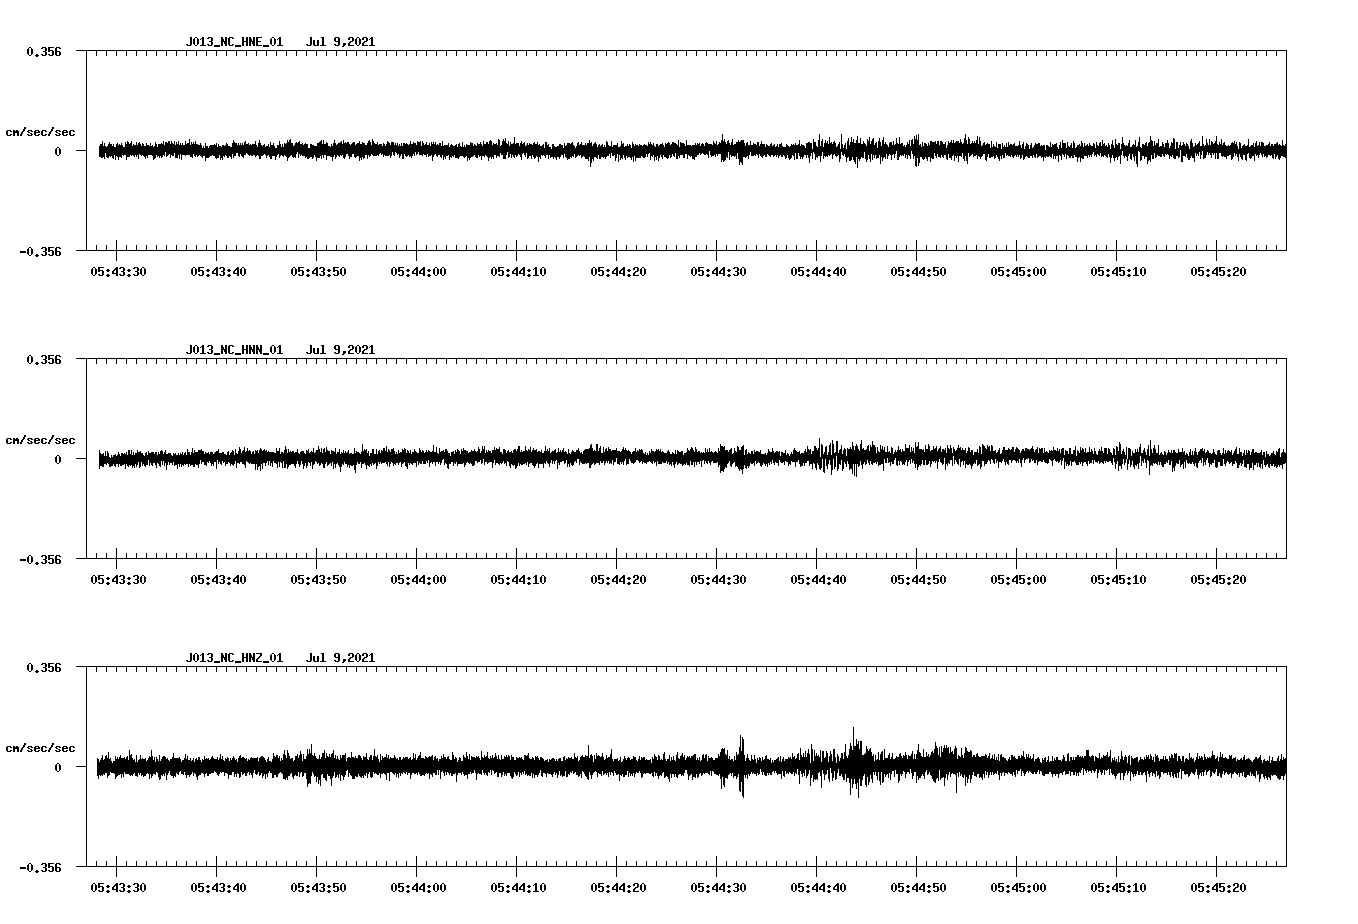This screenshot has height=924, width=1358.
Task: Click the zero axis label of HNE plot
Action: click(x=58, y=151)
